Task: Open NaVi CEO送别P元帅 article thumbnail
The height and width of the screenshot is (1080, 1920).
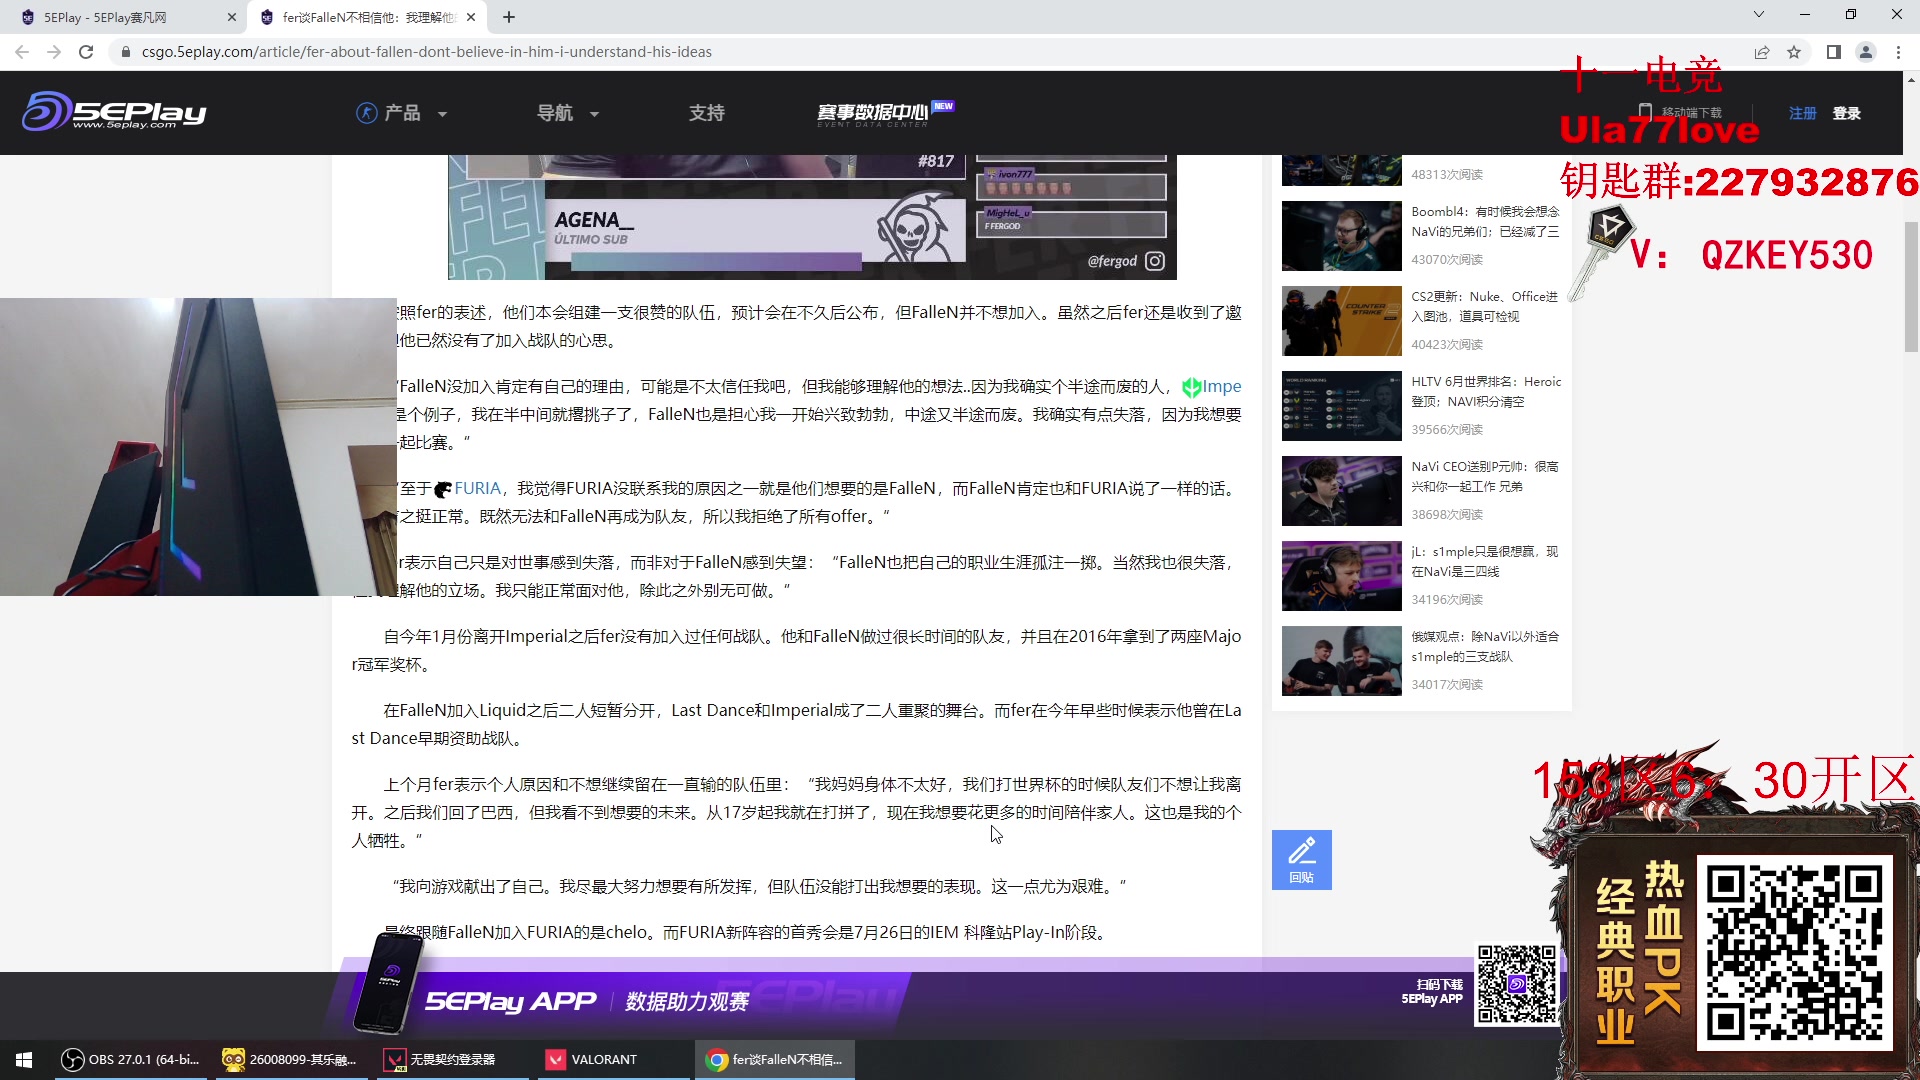Action: click(x=1341, y=491)
